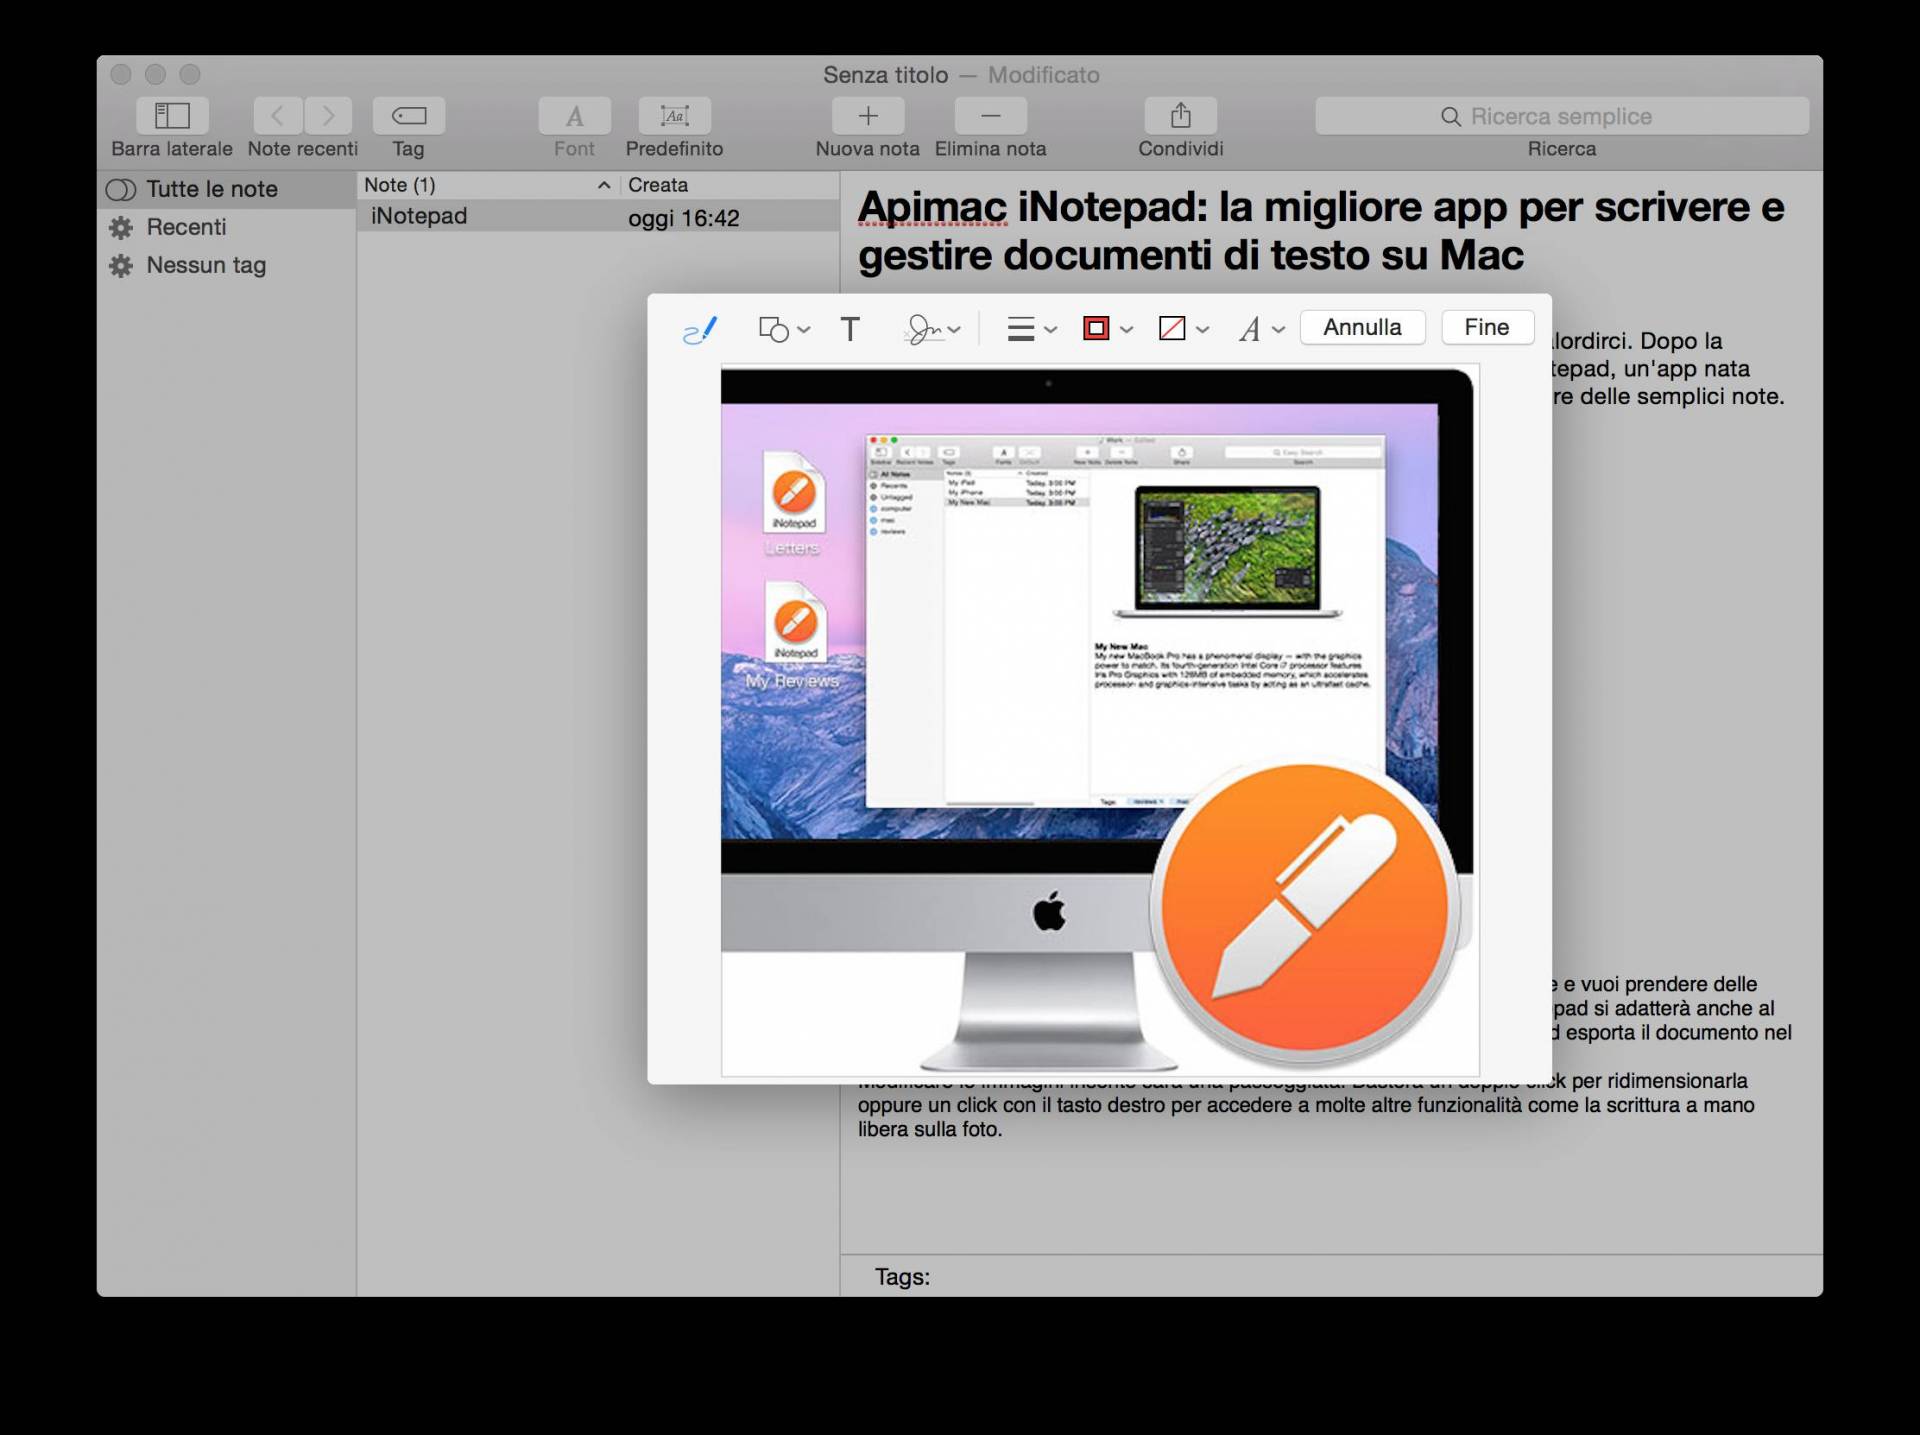1920x1435 pixels.
Task: Sort by the Creata column header
Action: point(730,185)
